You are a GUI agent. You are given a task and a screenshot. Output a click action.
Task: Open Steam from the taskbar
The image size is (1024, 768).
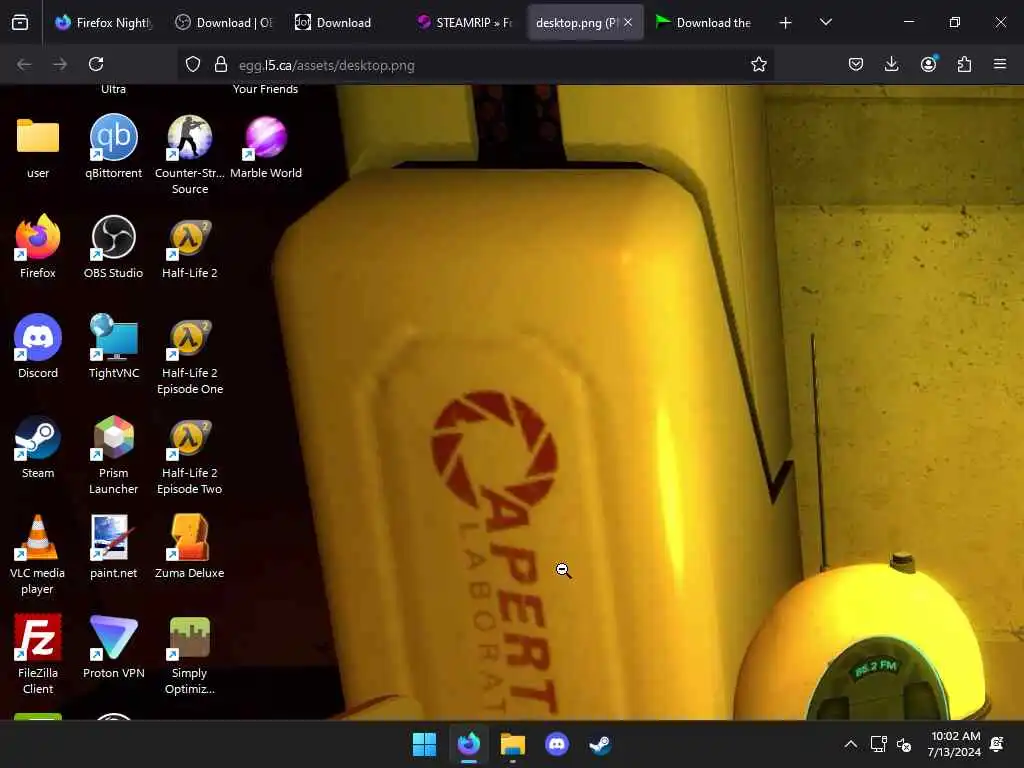[600, 744]
